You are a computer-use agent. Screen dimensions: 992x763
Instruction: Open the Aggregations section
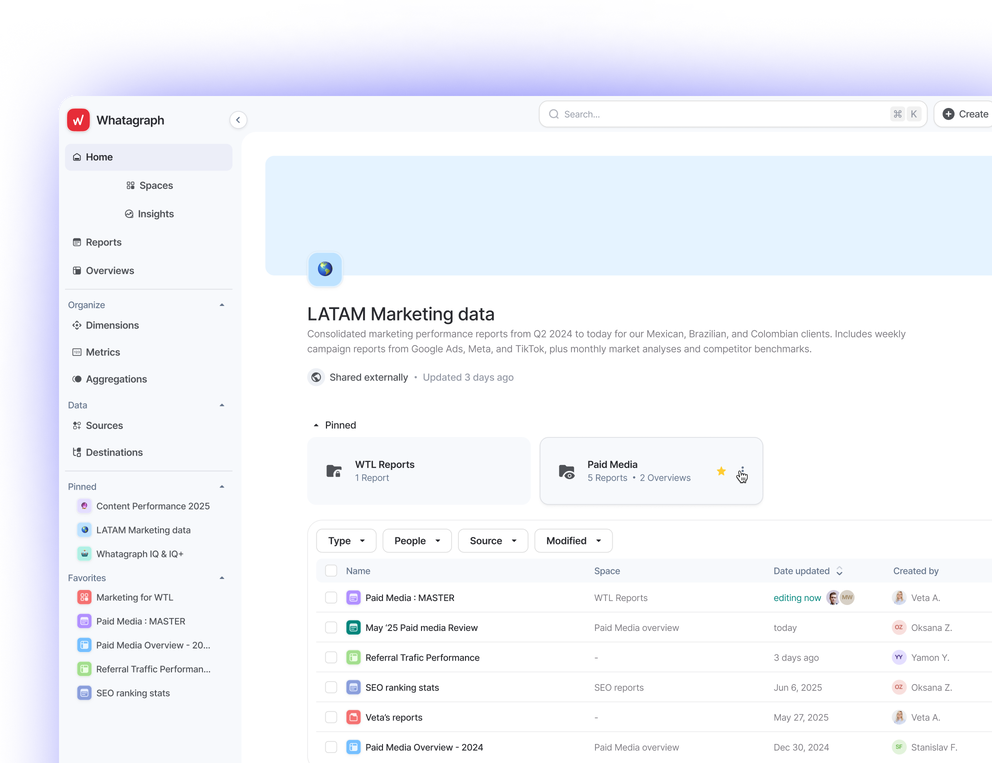[118, 379]
